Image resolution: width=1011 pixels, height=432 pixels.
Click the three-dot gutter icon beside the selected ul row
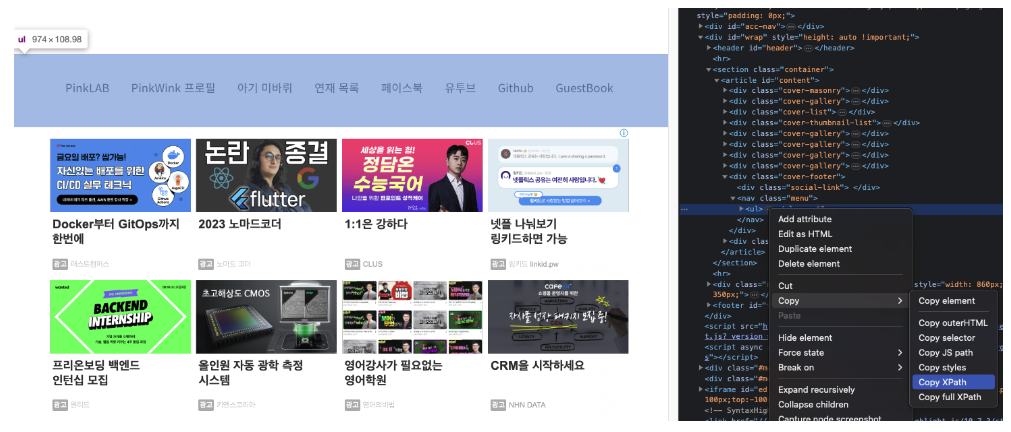(x=683, y=209)
